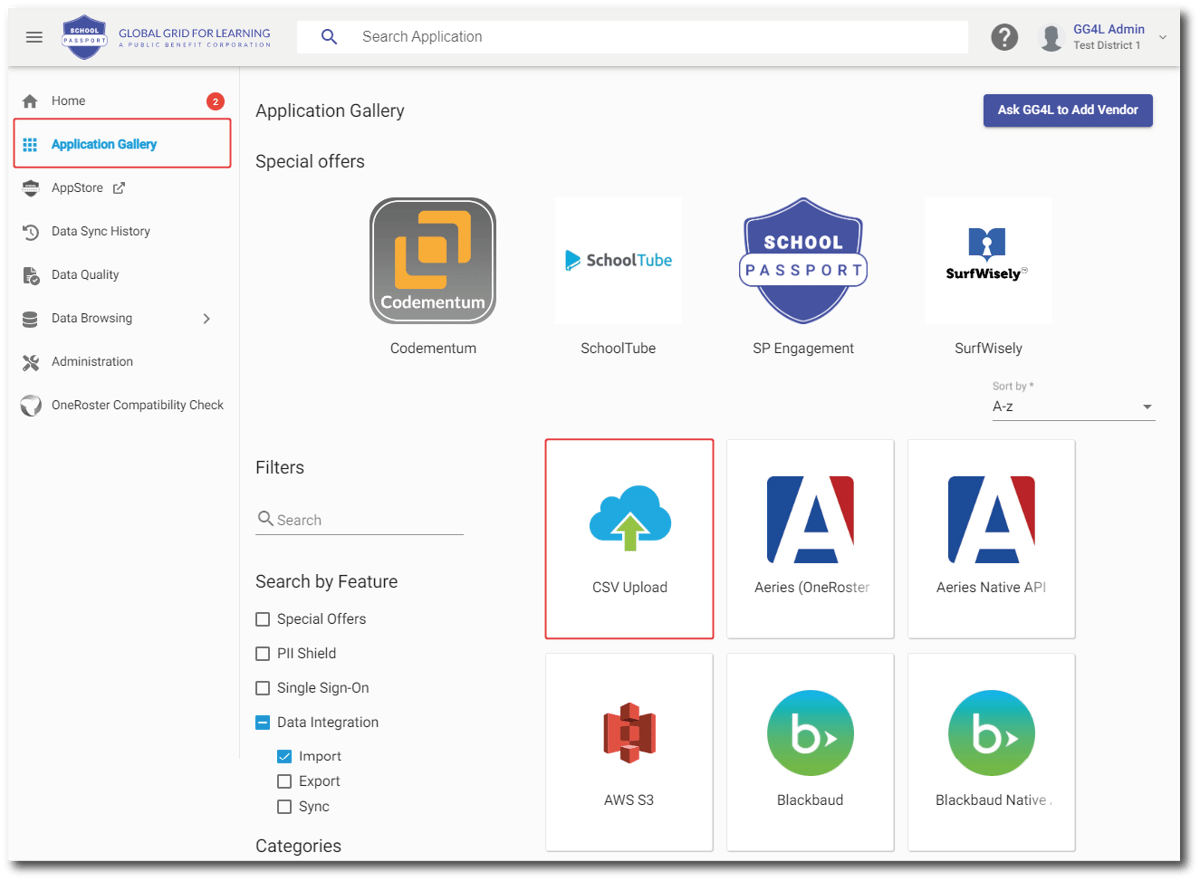The height and width of the screenshot is (881, 1200).
Task: Open the Blackbaud application tile
Action: click(810, 751)
